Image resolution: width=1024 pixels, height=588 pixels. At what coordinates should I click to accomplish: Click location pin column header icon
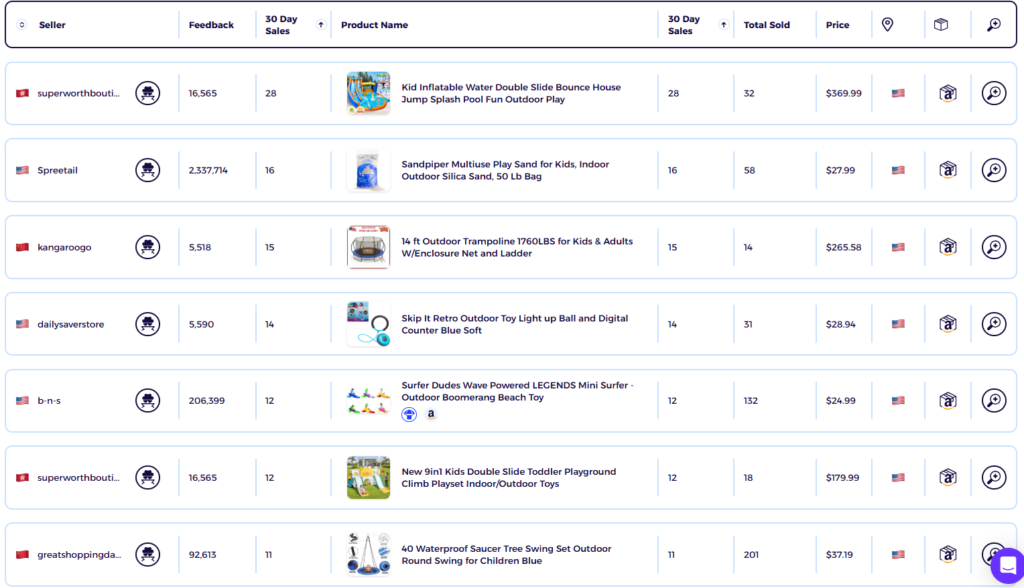point(888,25)
